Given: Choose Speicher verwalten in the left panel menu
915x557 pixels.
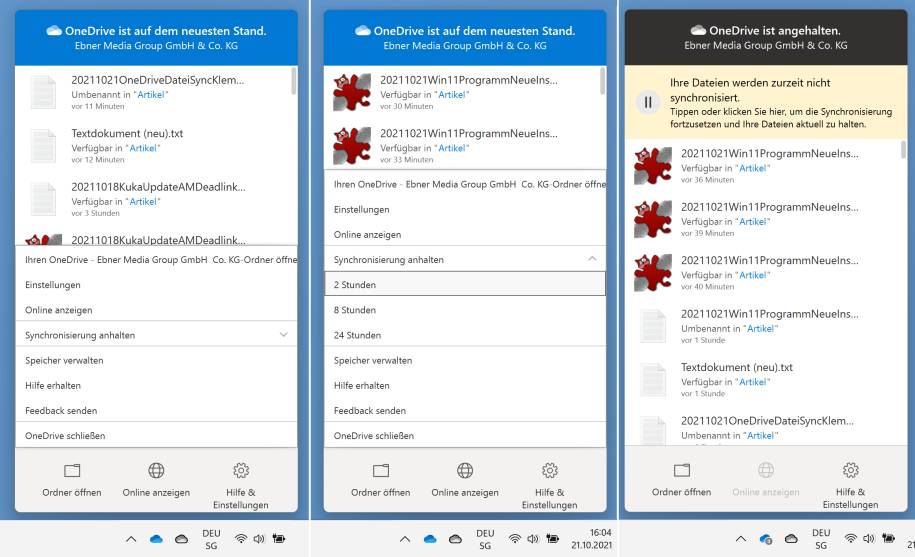Looking at the screenshot, I should click(156, 360).
